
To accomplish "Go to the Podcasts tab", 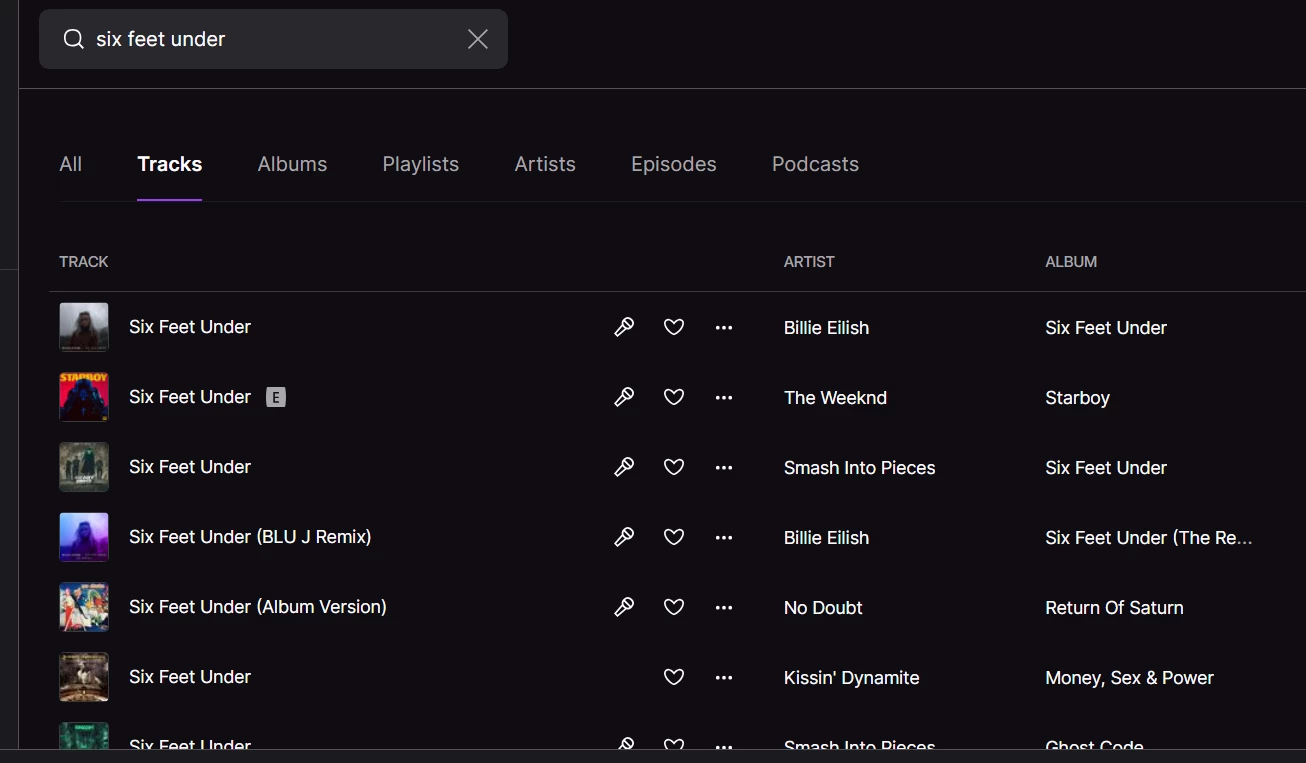I will (815, 164).
